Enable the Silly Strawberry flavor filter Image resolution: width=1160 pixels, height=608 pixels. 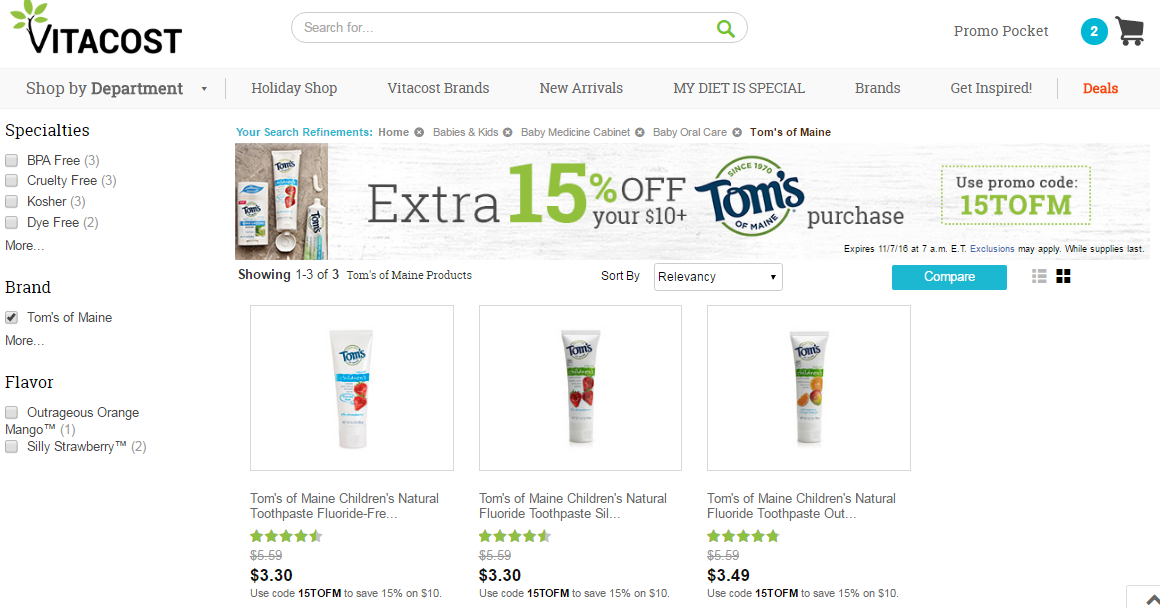[12, 447]
